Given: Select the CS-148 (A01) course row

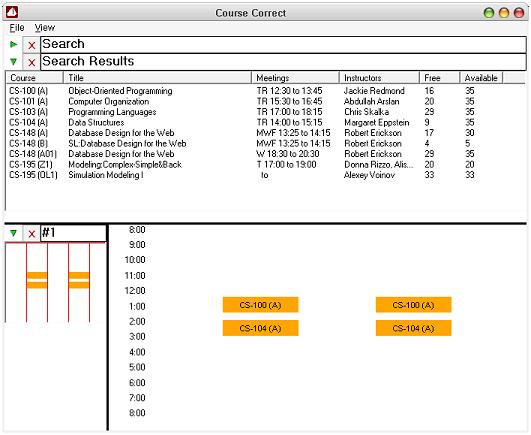Looking at the screenshot, I should click(x=266, y=154).
